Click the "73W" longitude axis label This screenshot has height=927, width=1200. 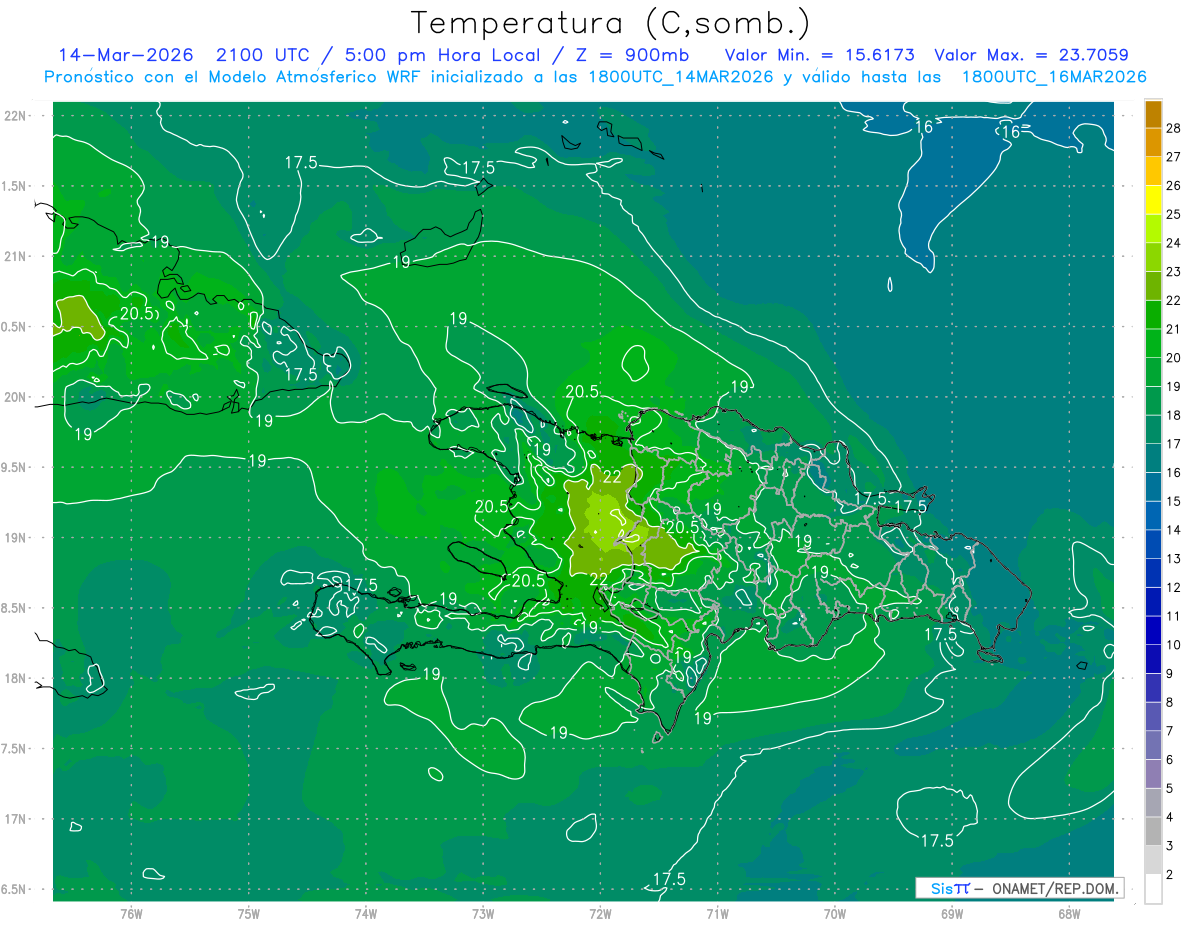click(x=483, y=914)
